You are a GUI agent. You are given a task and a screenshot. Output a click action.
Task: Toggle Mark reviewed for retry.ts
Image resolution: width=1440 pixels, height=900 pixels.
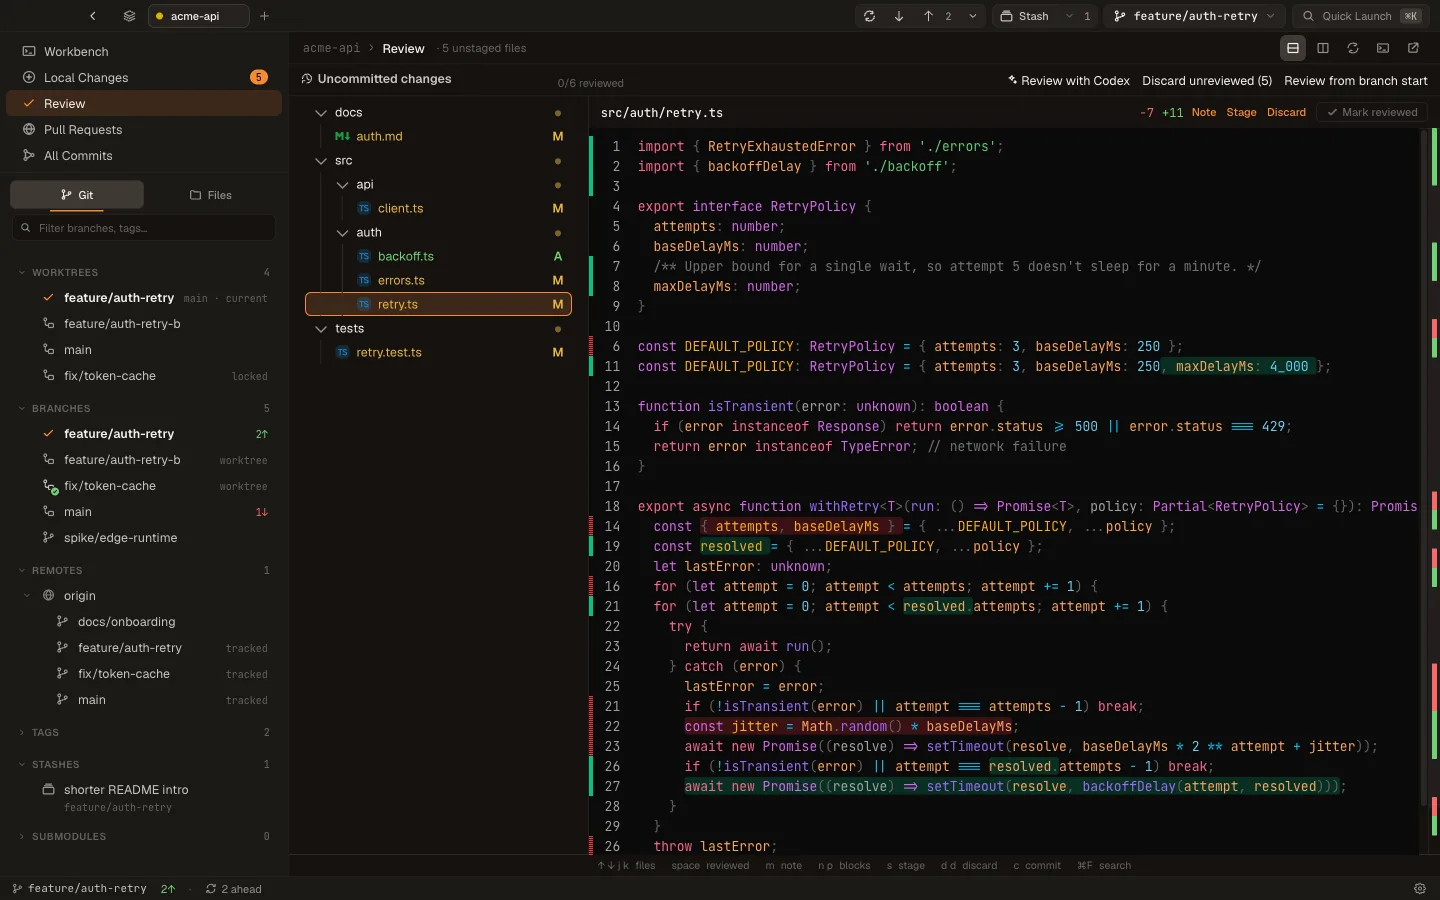pyautogui.click(x=1371, y=112)
